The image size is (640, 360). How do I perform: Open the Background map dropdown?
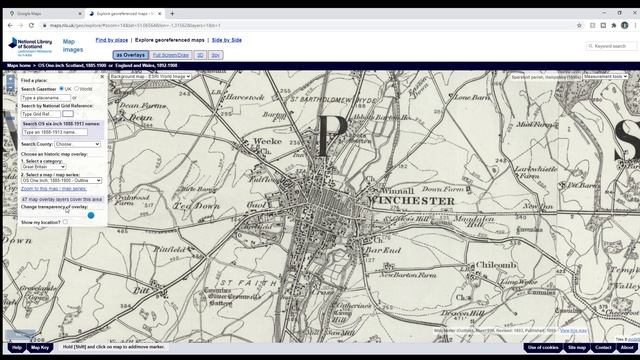(x=150, y=76)
